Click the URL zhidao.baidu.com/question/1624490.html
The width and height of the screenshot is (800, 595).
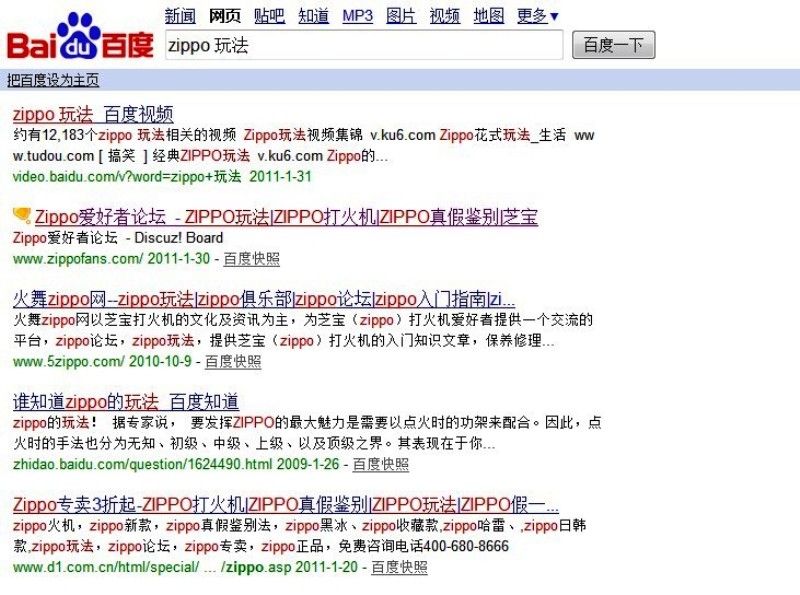click(x=143, y=464)
